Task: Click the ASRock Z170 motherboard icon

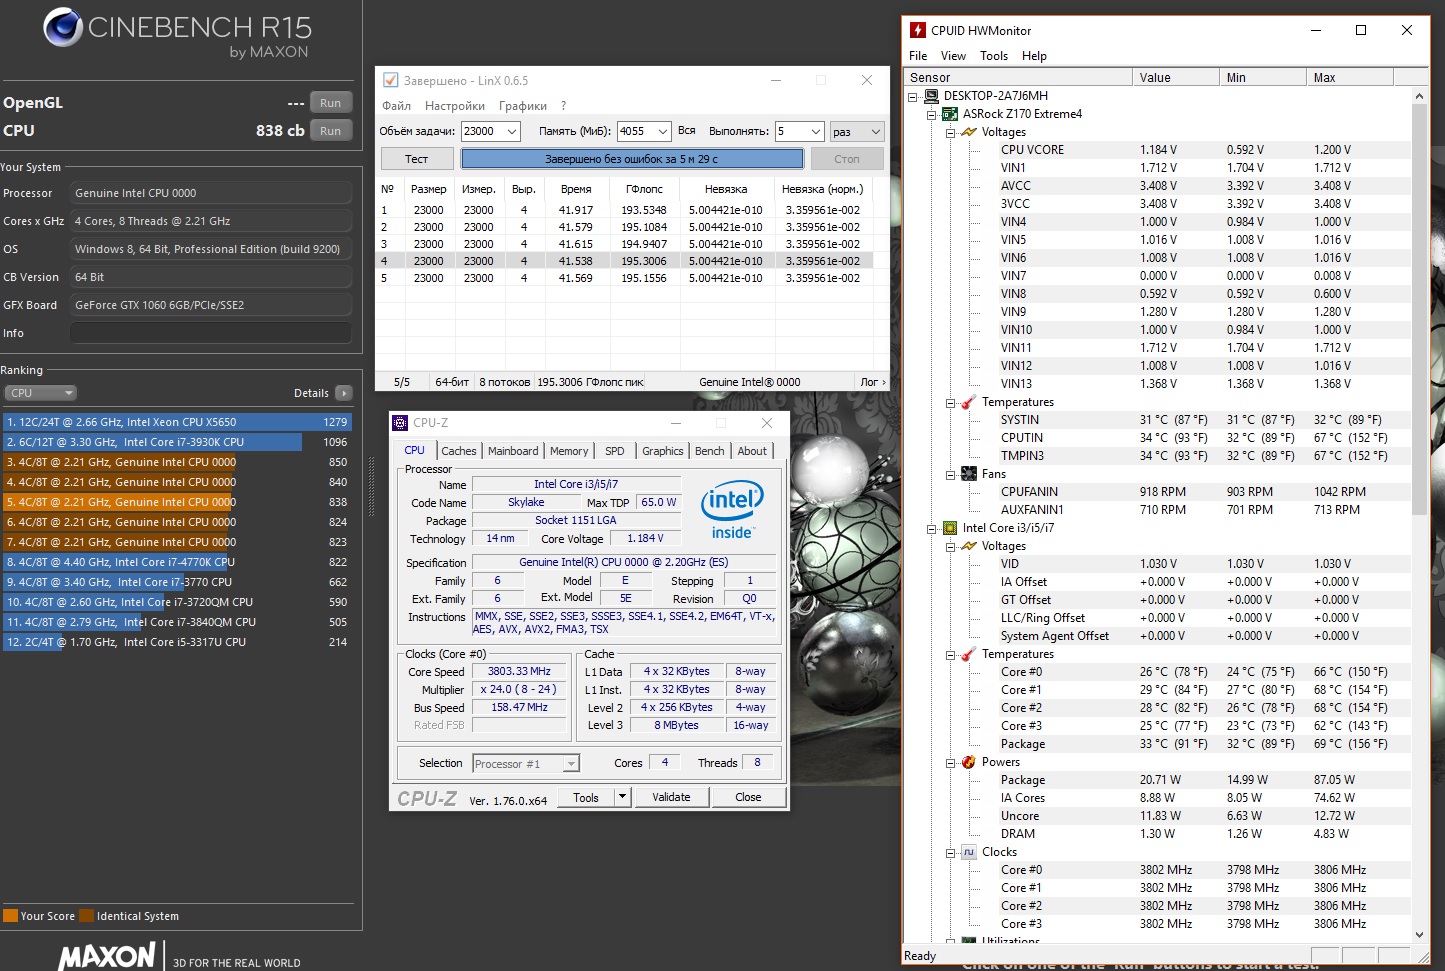Action: (950, 114)
